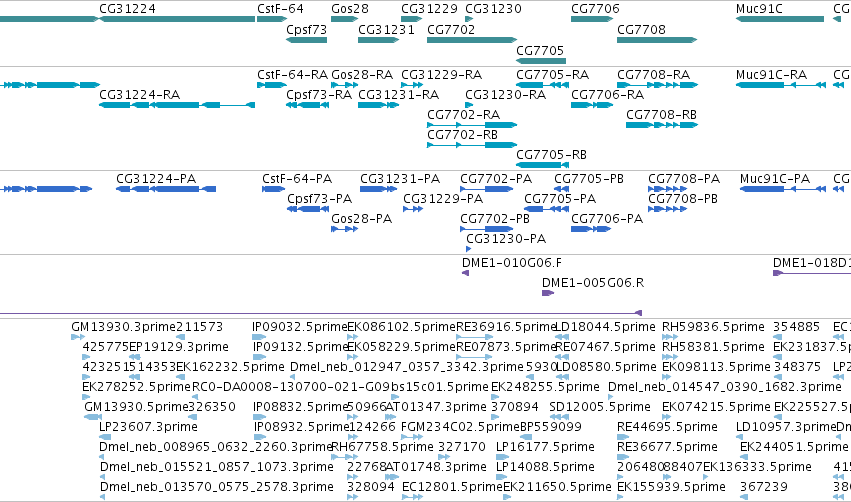Screen dimensions: 851x502
Task: Select the teal CG7708 gene arrow glyph
Action: (657, 40)
